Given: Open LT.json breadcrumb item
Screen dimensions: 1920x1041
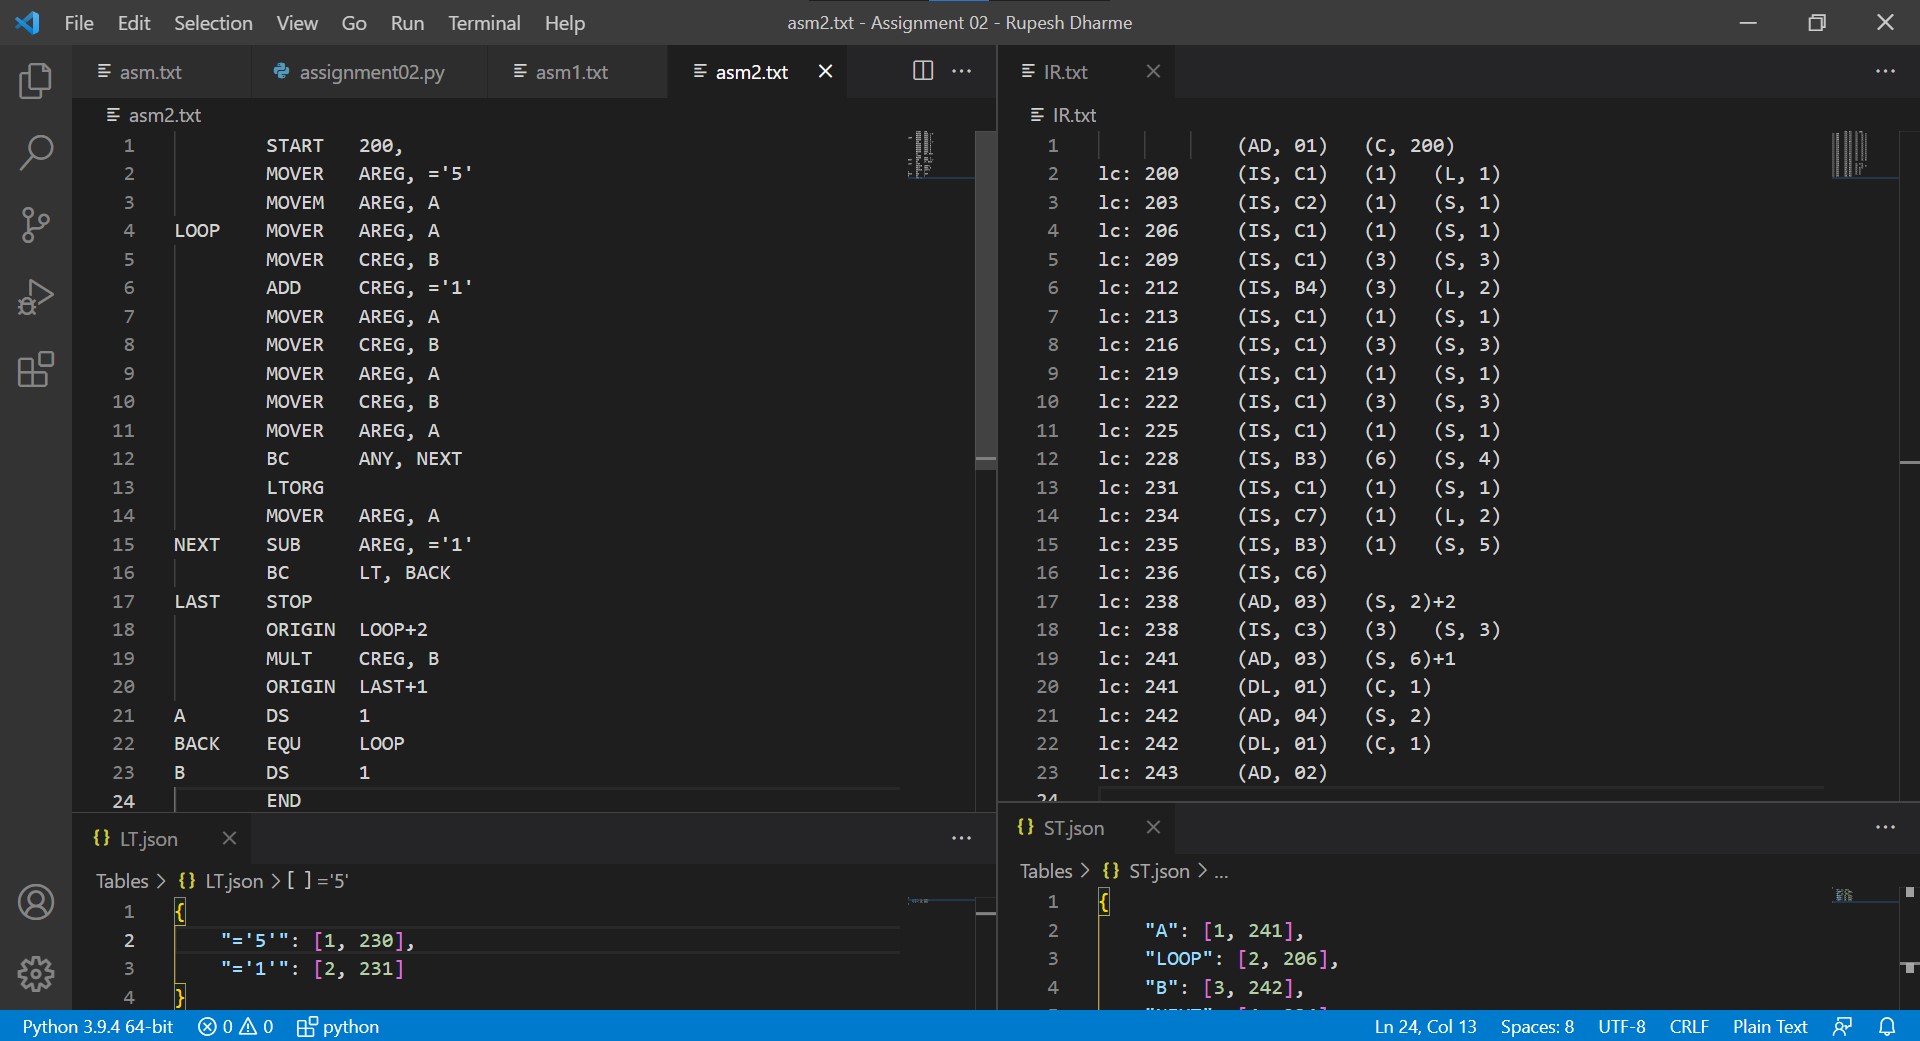Looking at the screenshot, I should (x=220, y=881).
